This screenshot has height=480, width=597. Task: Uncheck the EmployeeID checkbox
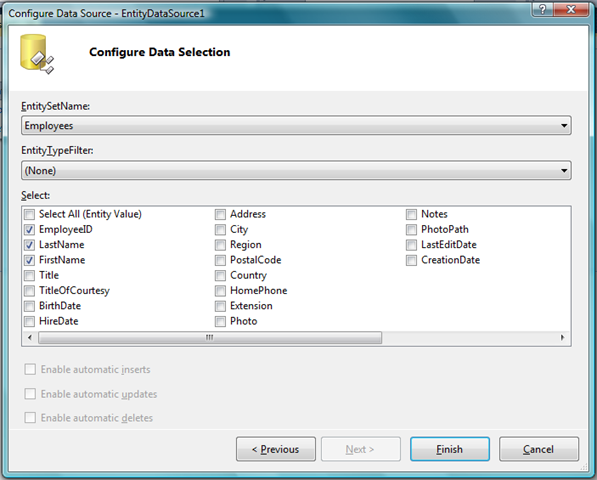[29, 230]
